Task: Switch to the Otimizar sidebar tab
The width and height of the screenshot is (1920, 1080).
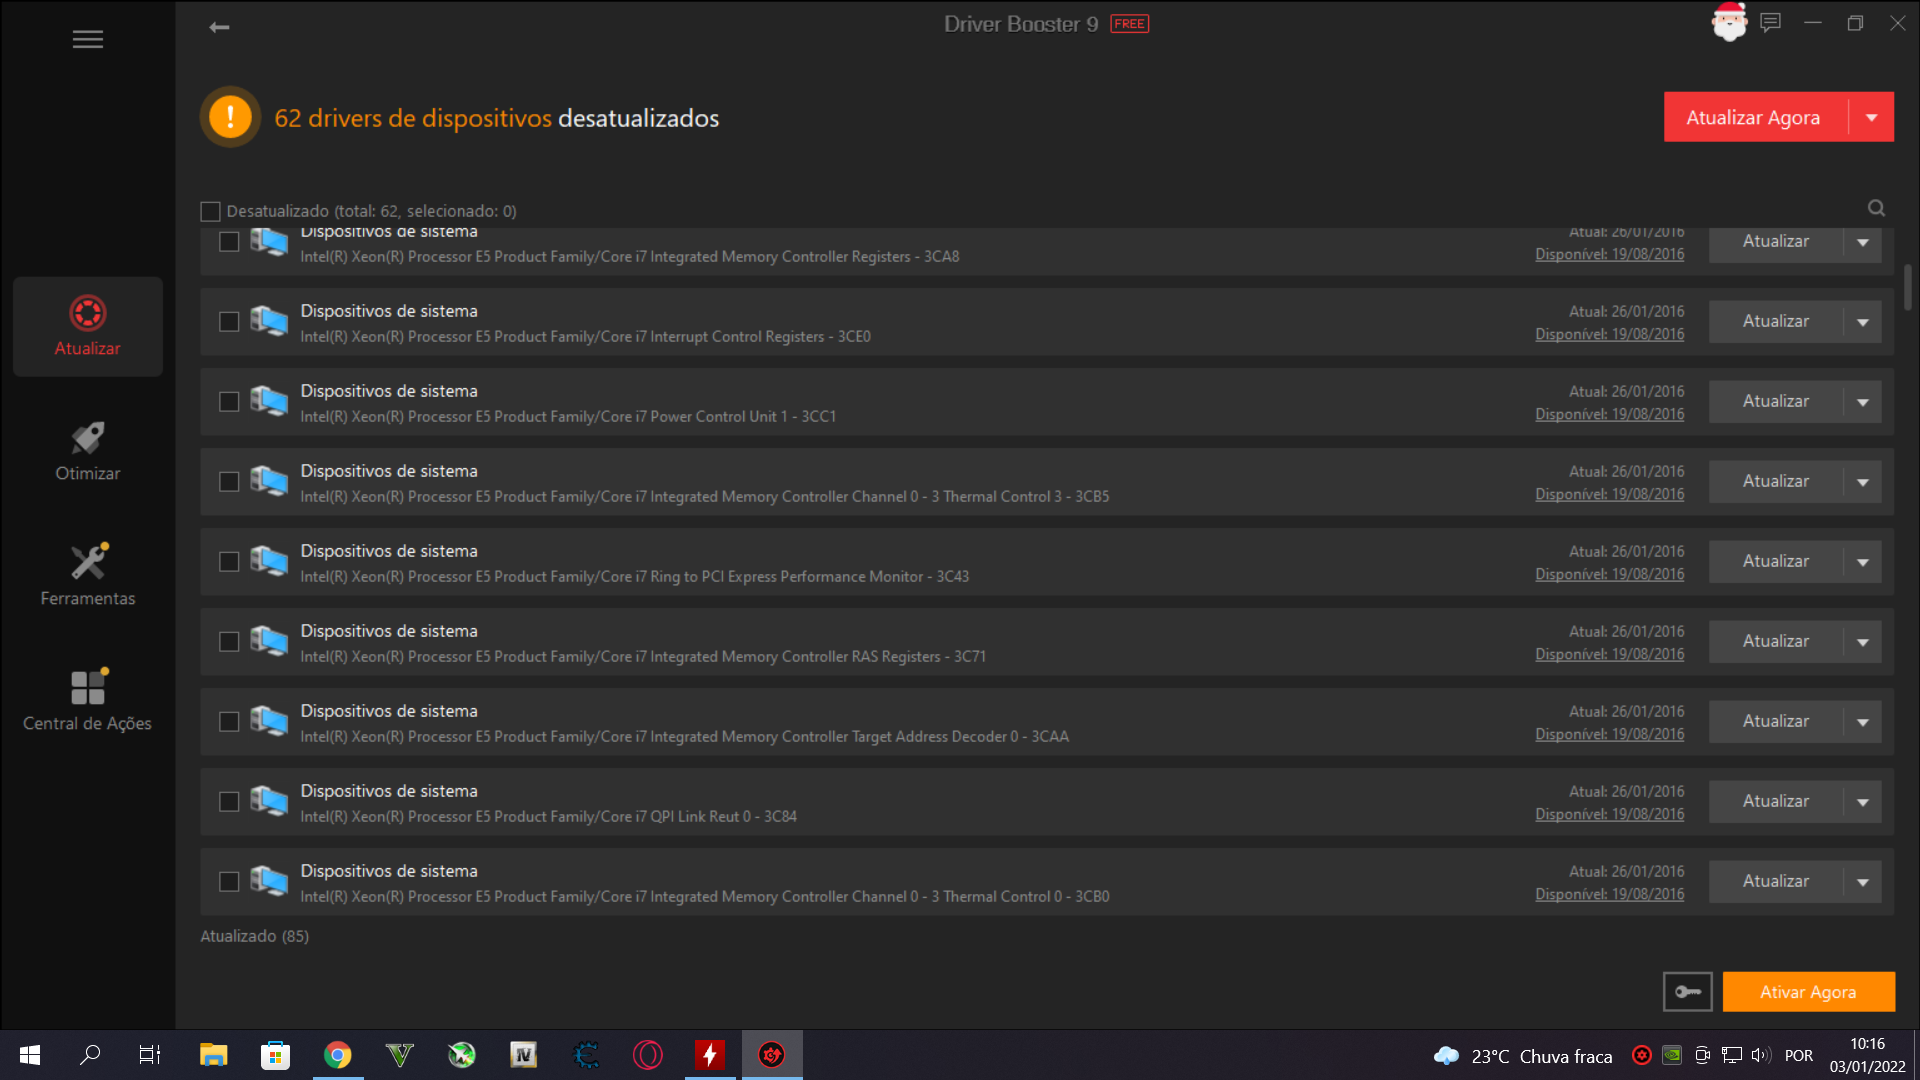Action: [x=88, y=452]
